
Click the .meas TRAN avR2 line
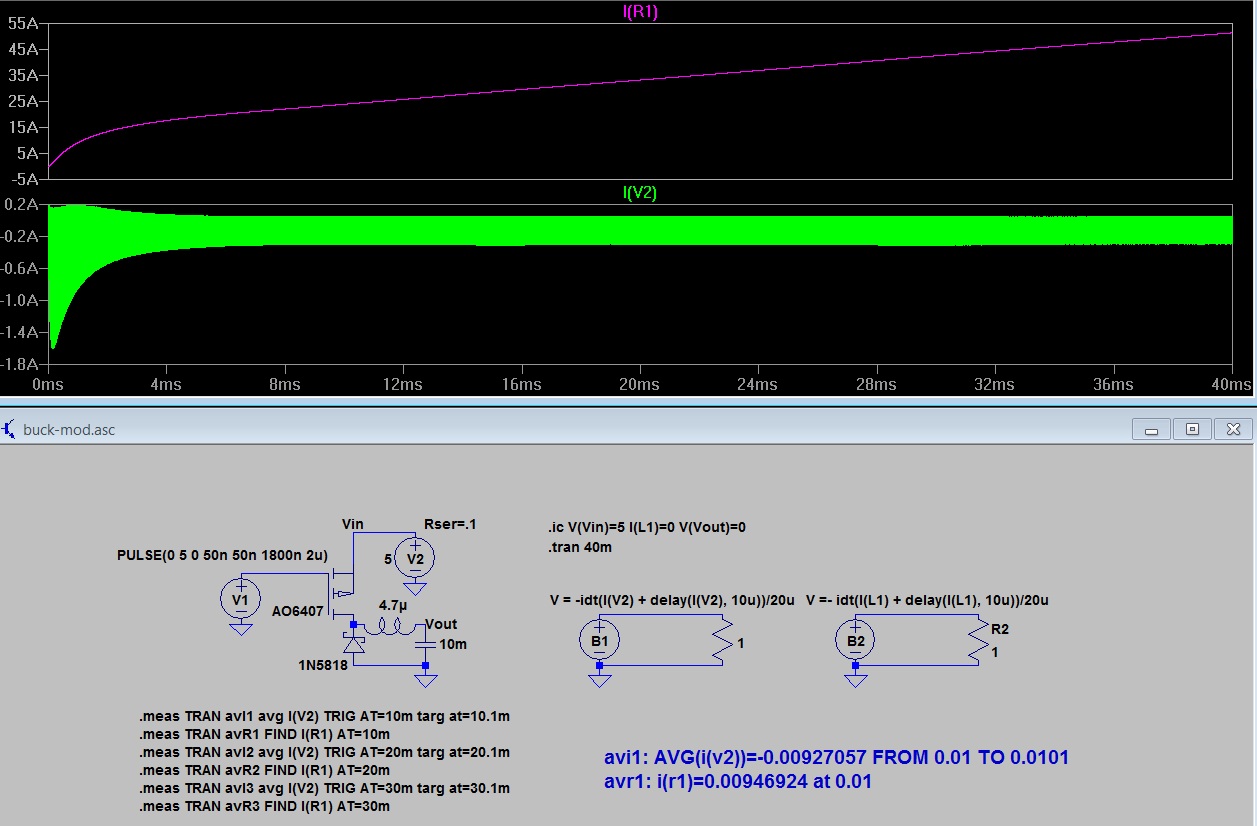pos(265,770)
